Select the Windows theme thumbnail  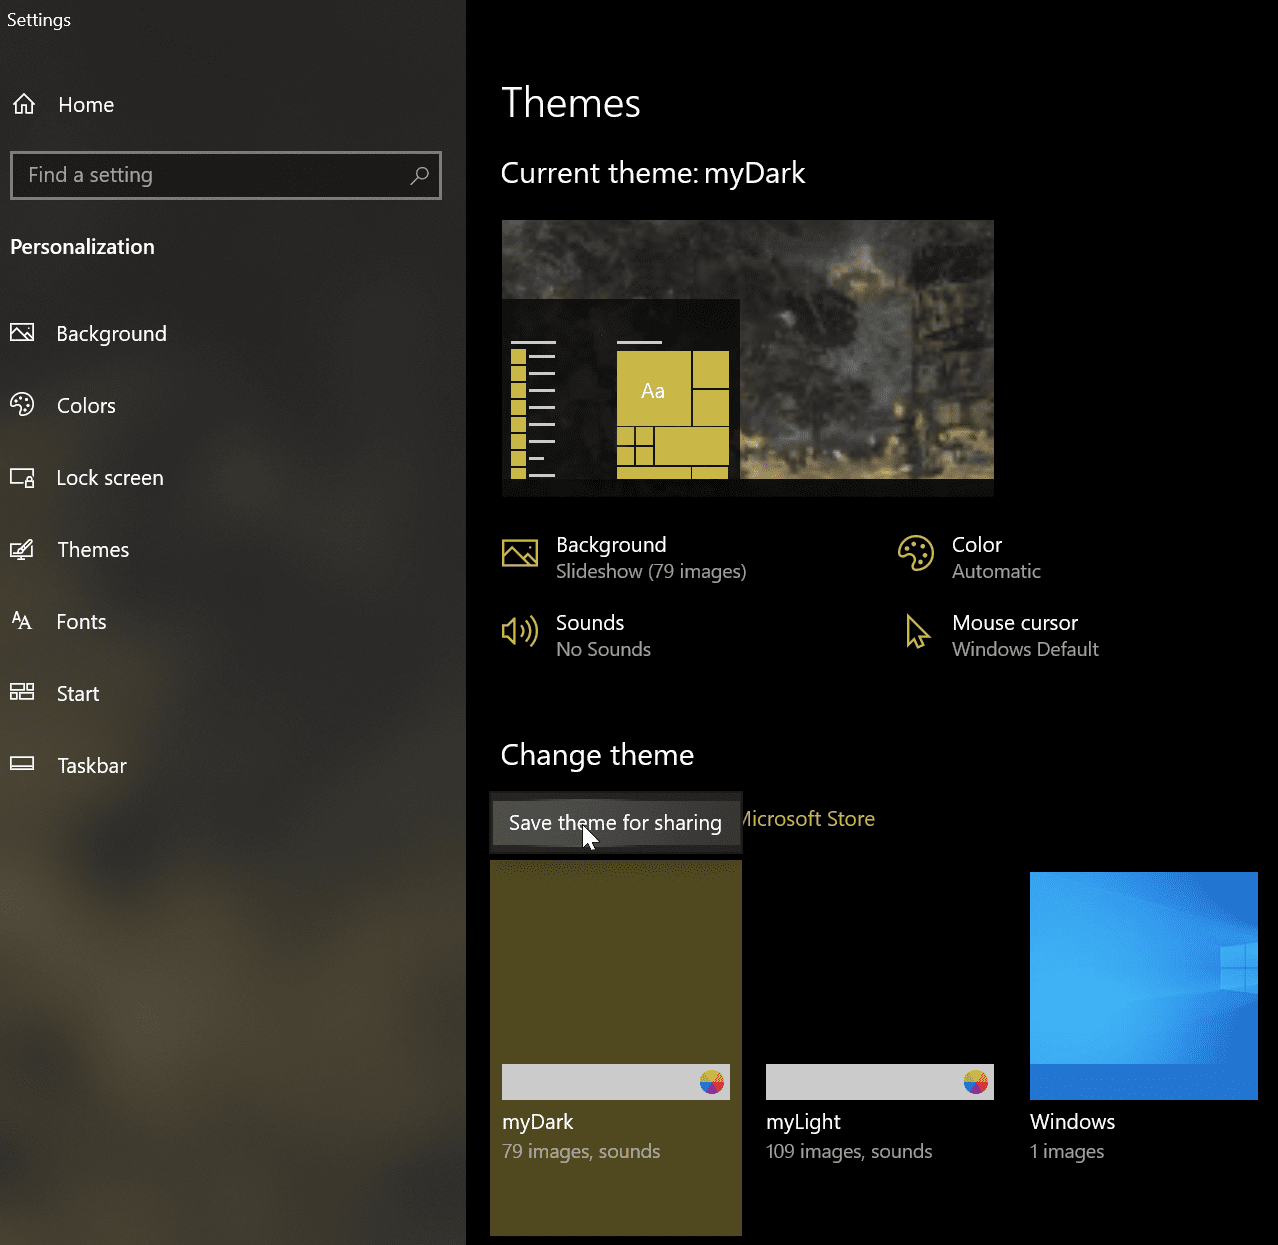(1144, 986)
